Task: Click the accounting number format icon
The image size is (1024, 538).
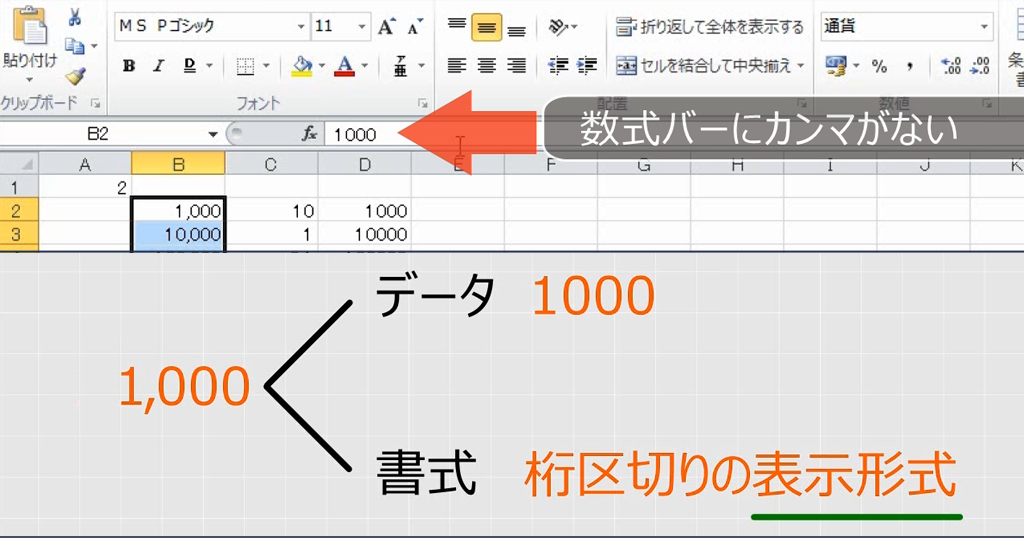Action: tap(835, 65)
